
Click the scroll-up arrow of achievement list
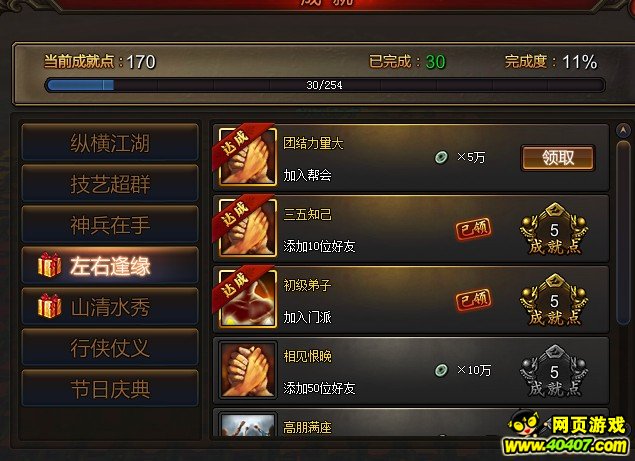click(x=623, y=130)
